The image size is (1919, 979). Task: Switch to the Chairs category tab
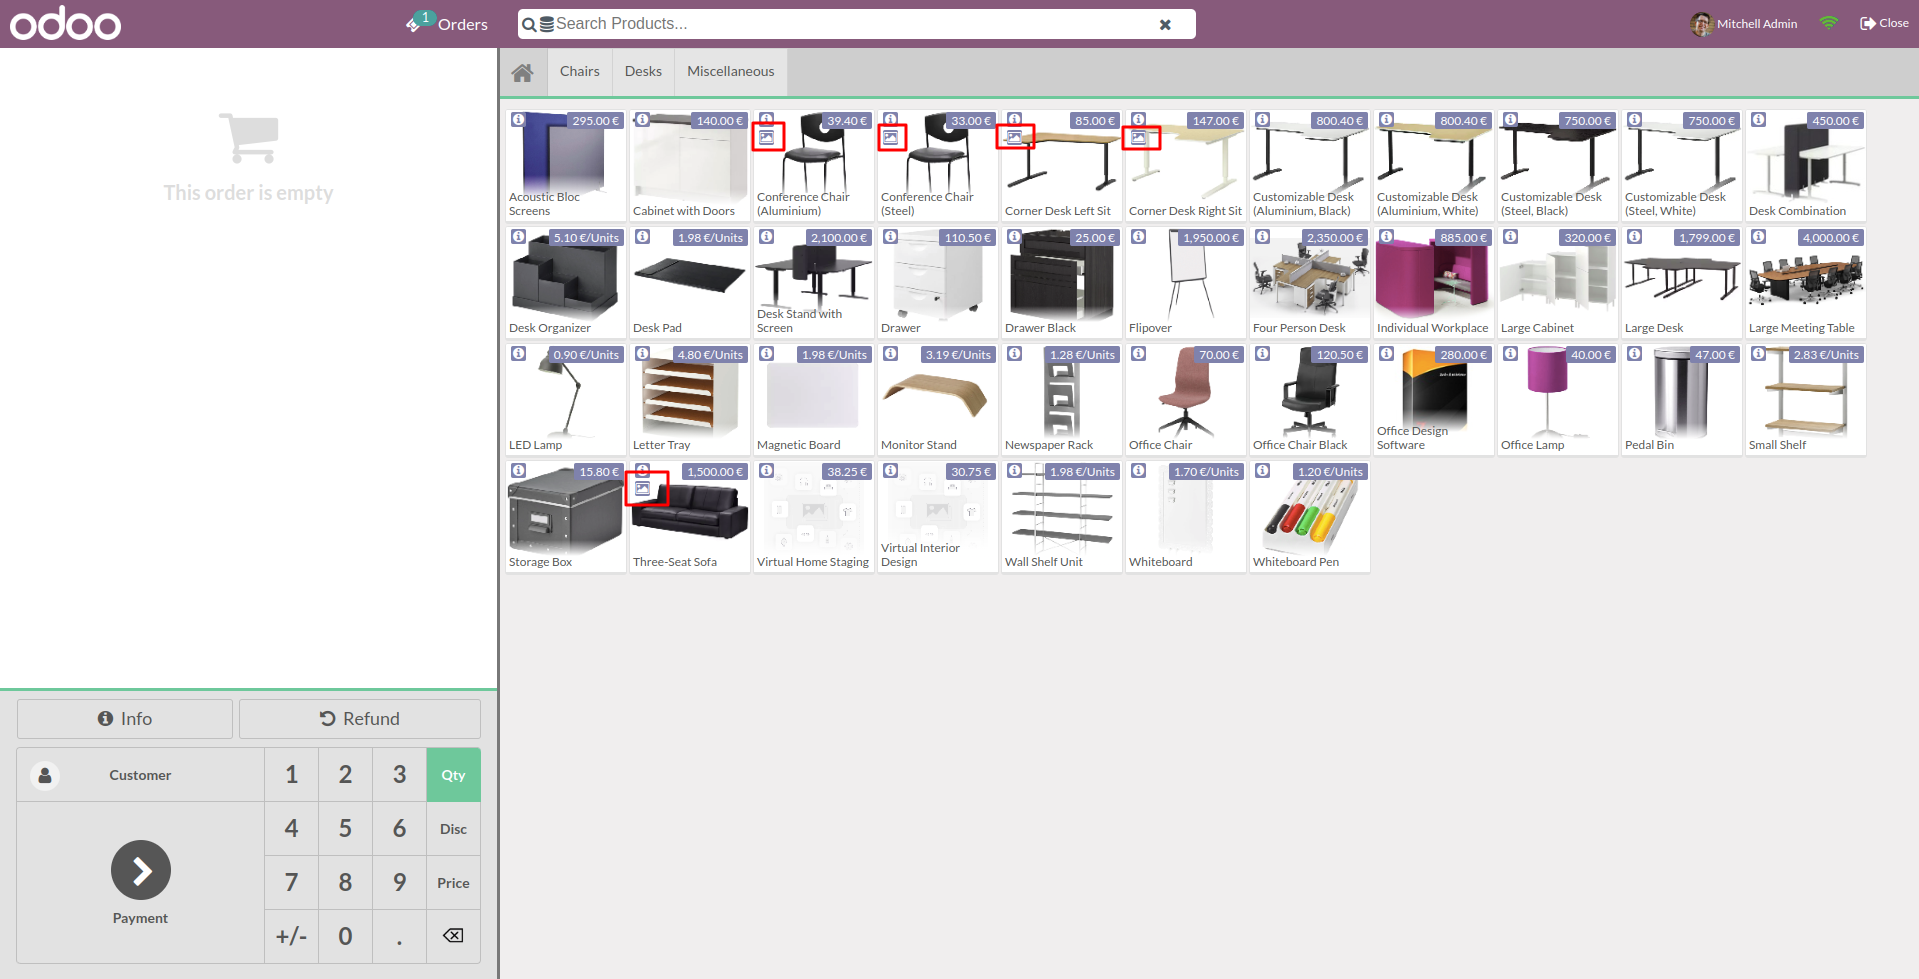click(580, 72)
